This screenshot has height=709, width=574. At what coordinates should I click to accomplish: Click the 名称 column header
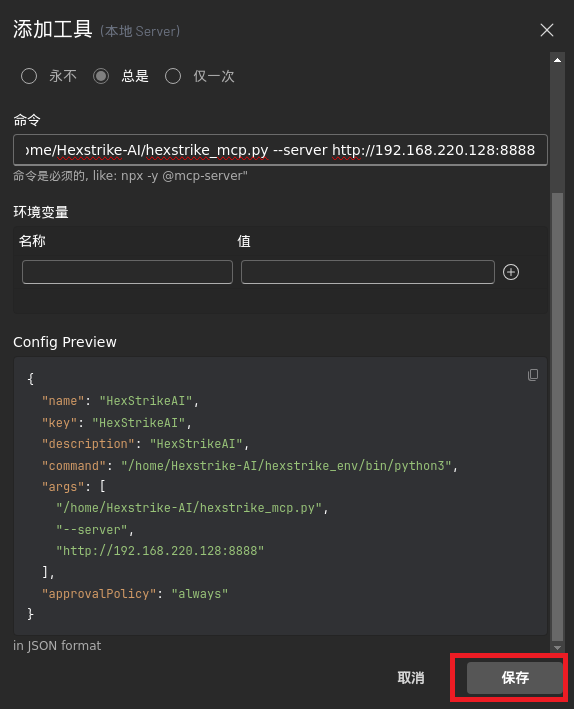(32, 241)
